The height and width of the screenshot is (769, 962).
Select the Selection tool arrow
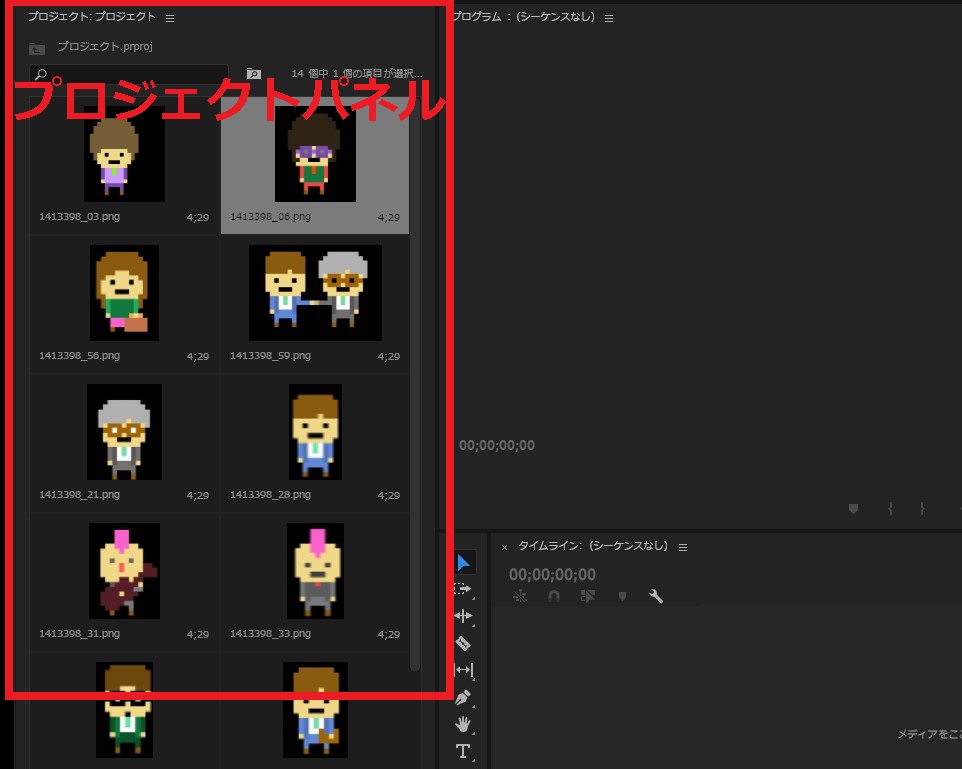coord(463,564)
